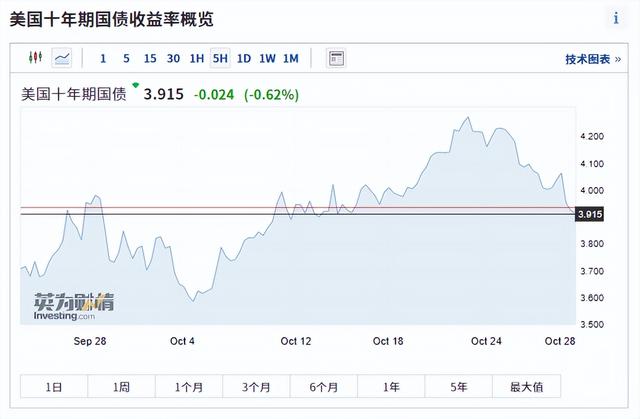Select the 1周 range tab
This screenshot has width=640, height=419.
121,386
